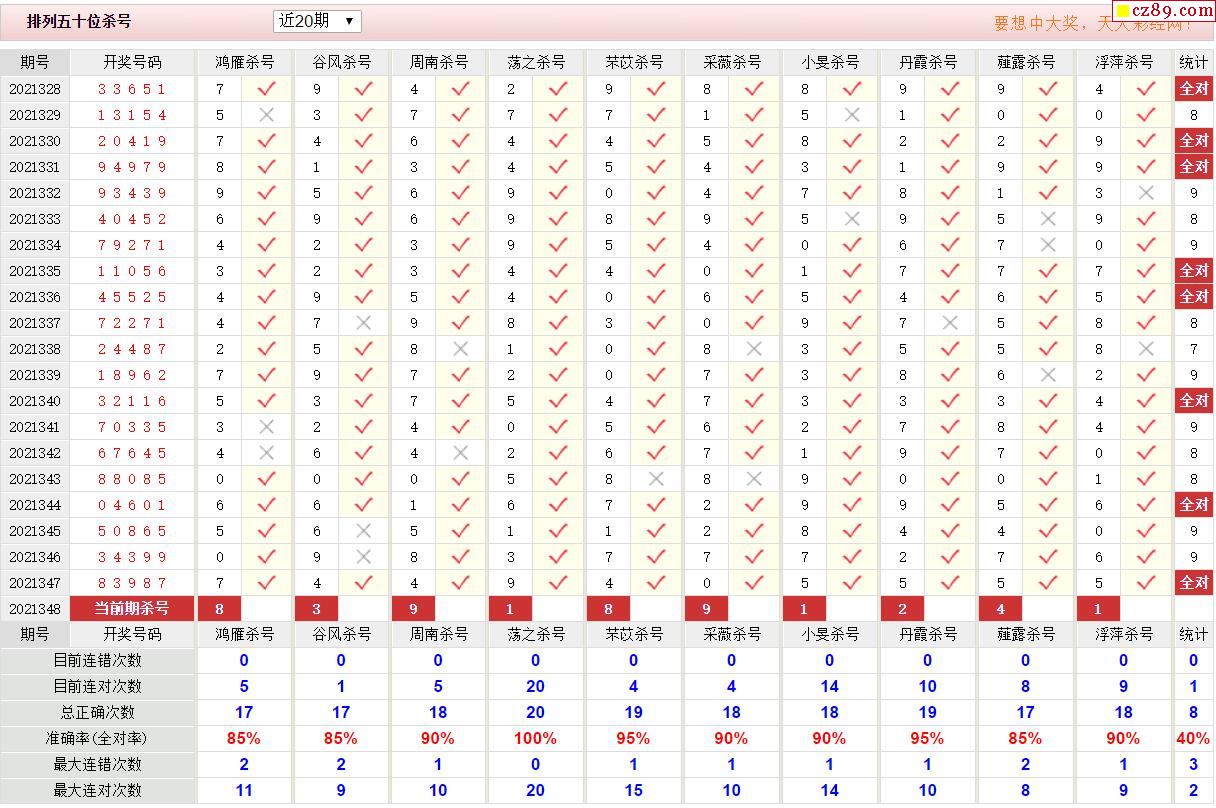This screenshot has width=1216, height=808.
Task: Select period row 2021335
Action: (35, 271)
